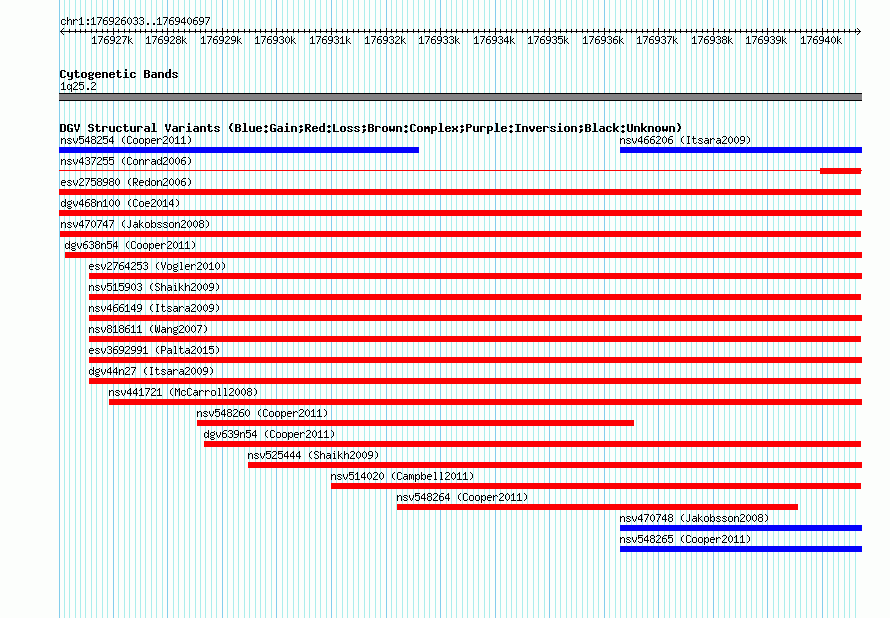Screen dimensions: 890x618
Task: Click the nsv548260 red loss bar
Action: 415,423
